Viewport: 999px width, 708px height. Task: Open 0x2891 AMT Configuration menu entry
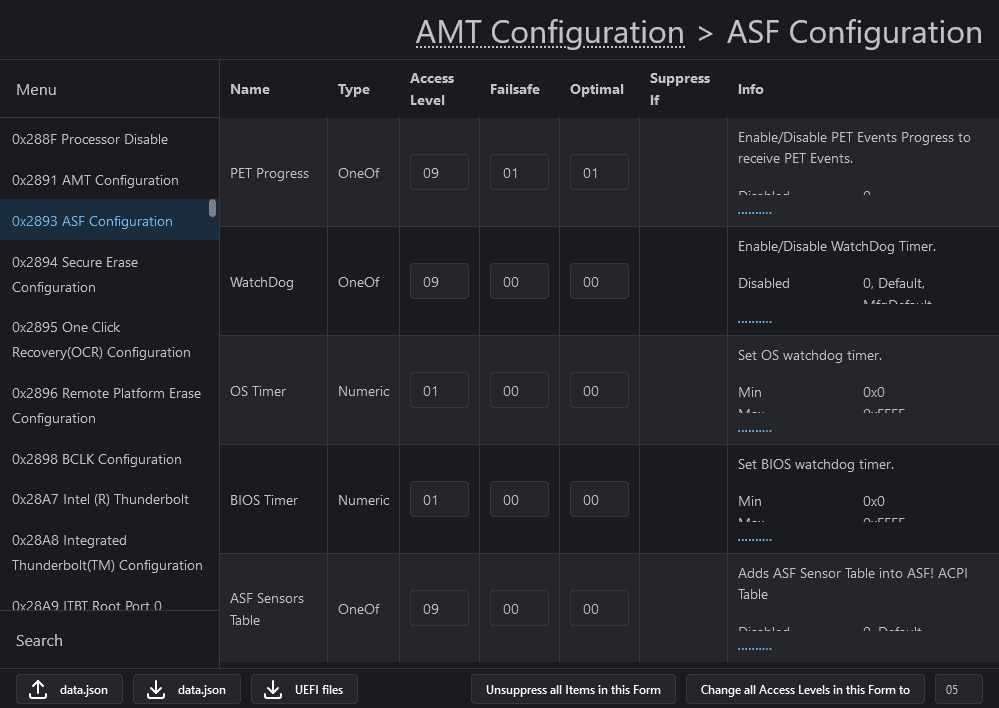tap(95, 180)
